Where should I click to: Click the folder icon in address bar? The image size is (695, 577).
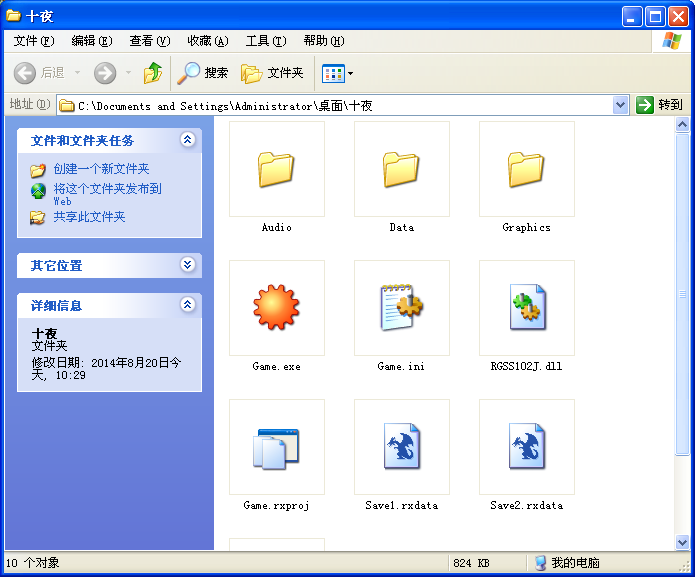click(x=66, y=105)
